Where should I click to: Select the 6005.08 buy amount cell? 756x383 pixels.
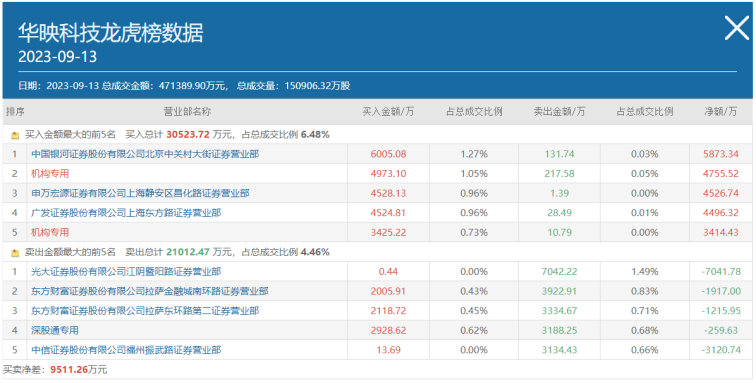(388, 154)
